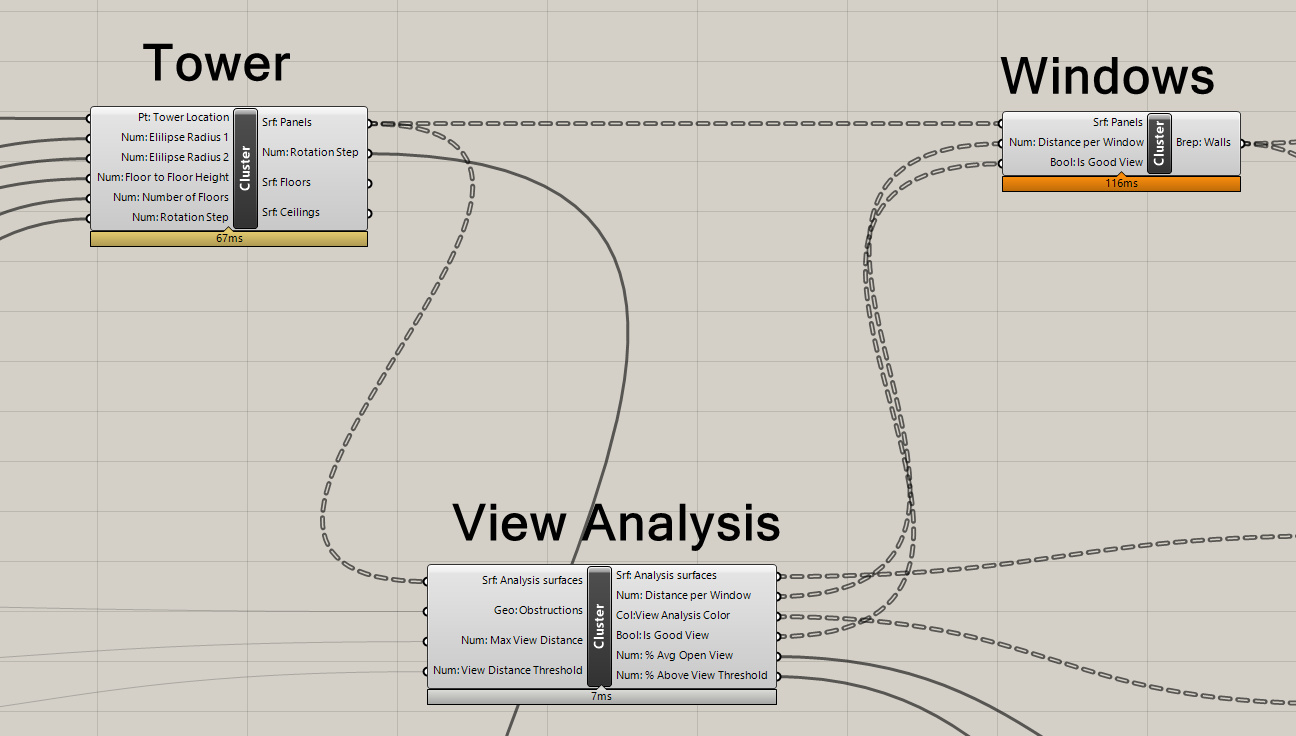Click the 7ms profiler bar under View Analysis
This screenshot has height=736, width=1296.
click(601, 696)
